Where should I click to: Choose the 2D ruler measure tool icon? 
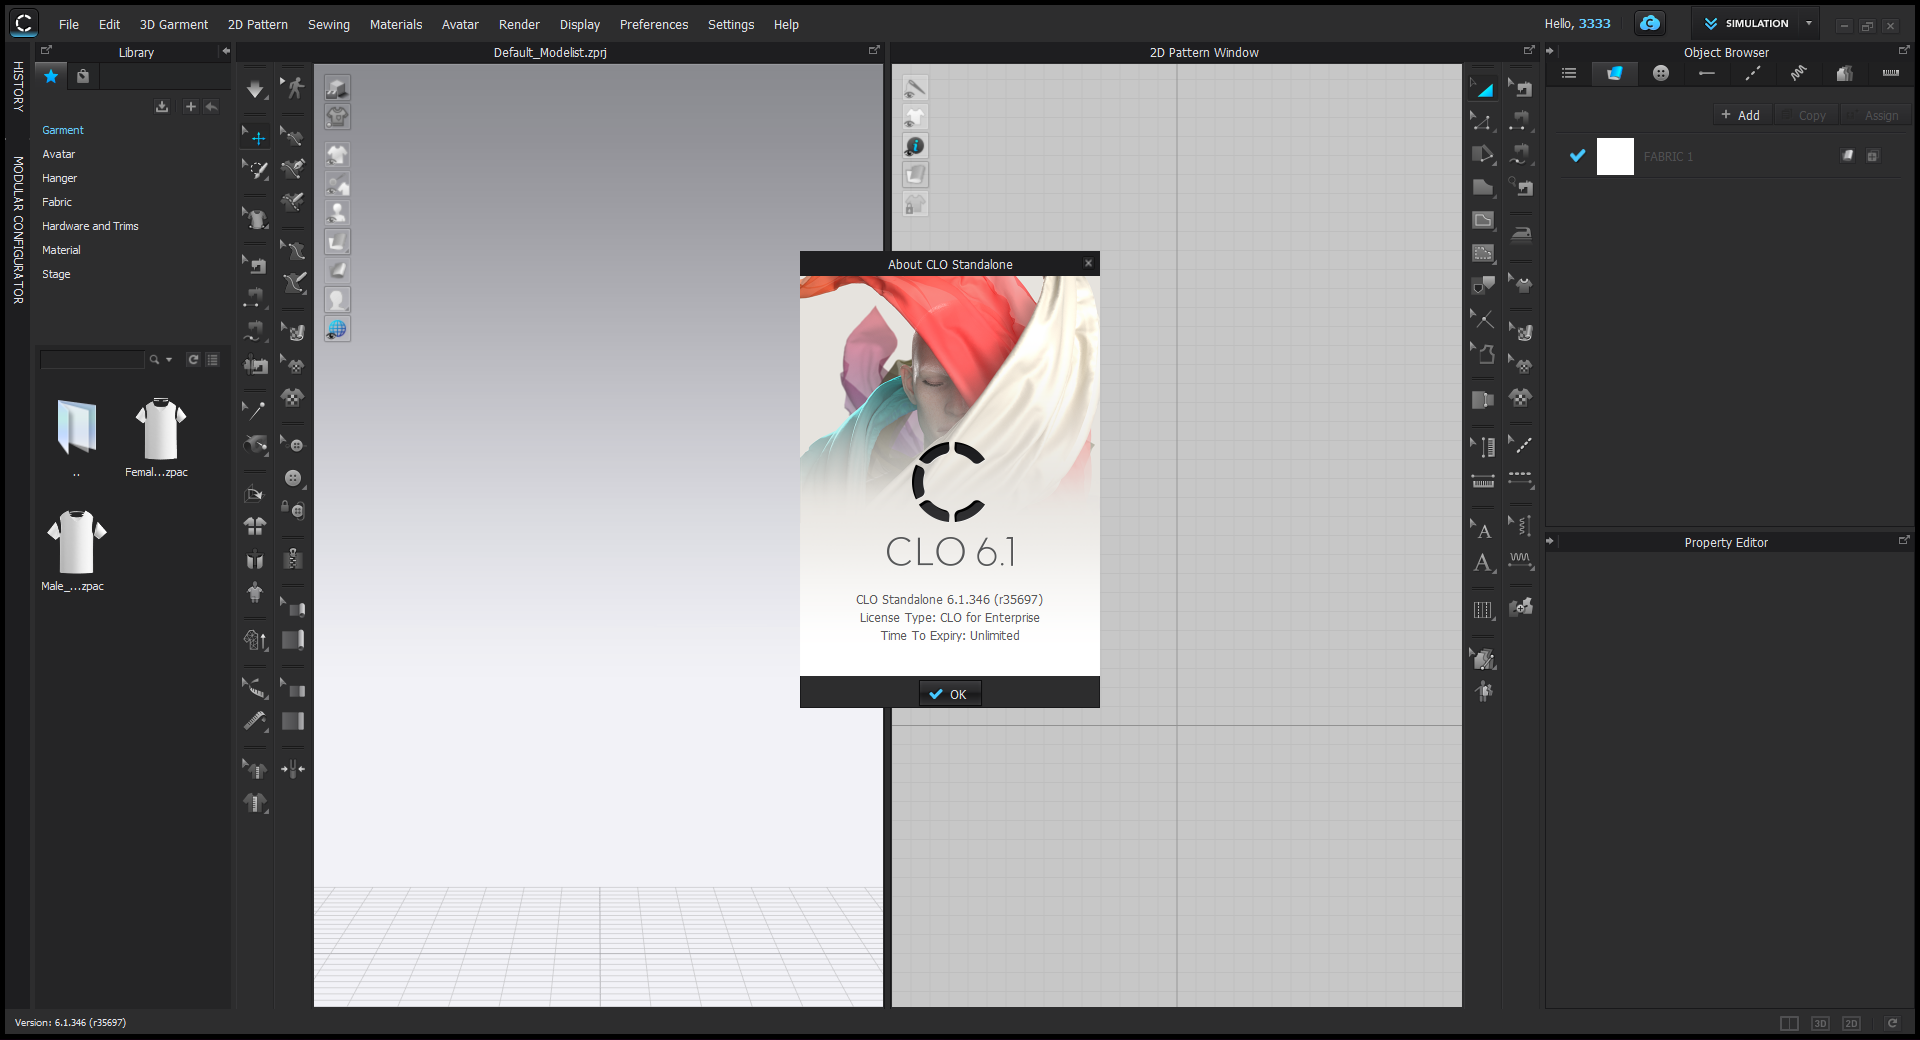1484,481
